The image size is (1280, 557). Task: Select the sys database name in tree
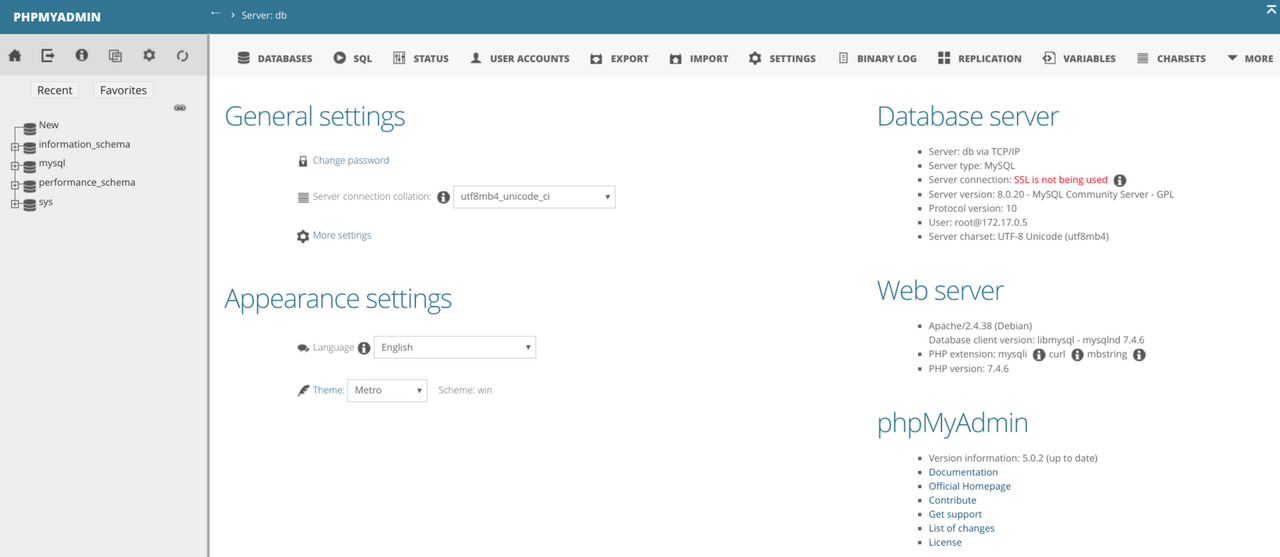(x=46, y=201)
